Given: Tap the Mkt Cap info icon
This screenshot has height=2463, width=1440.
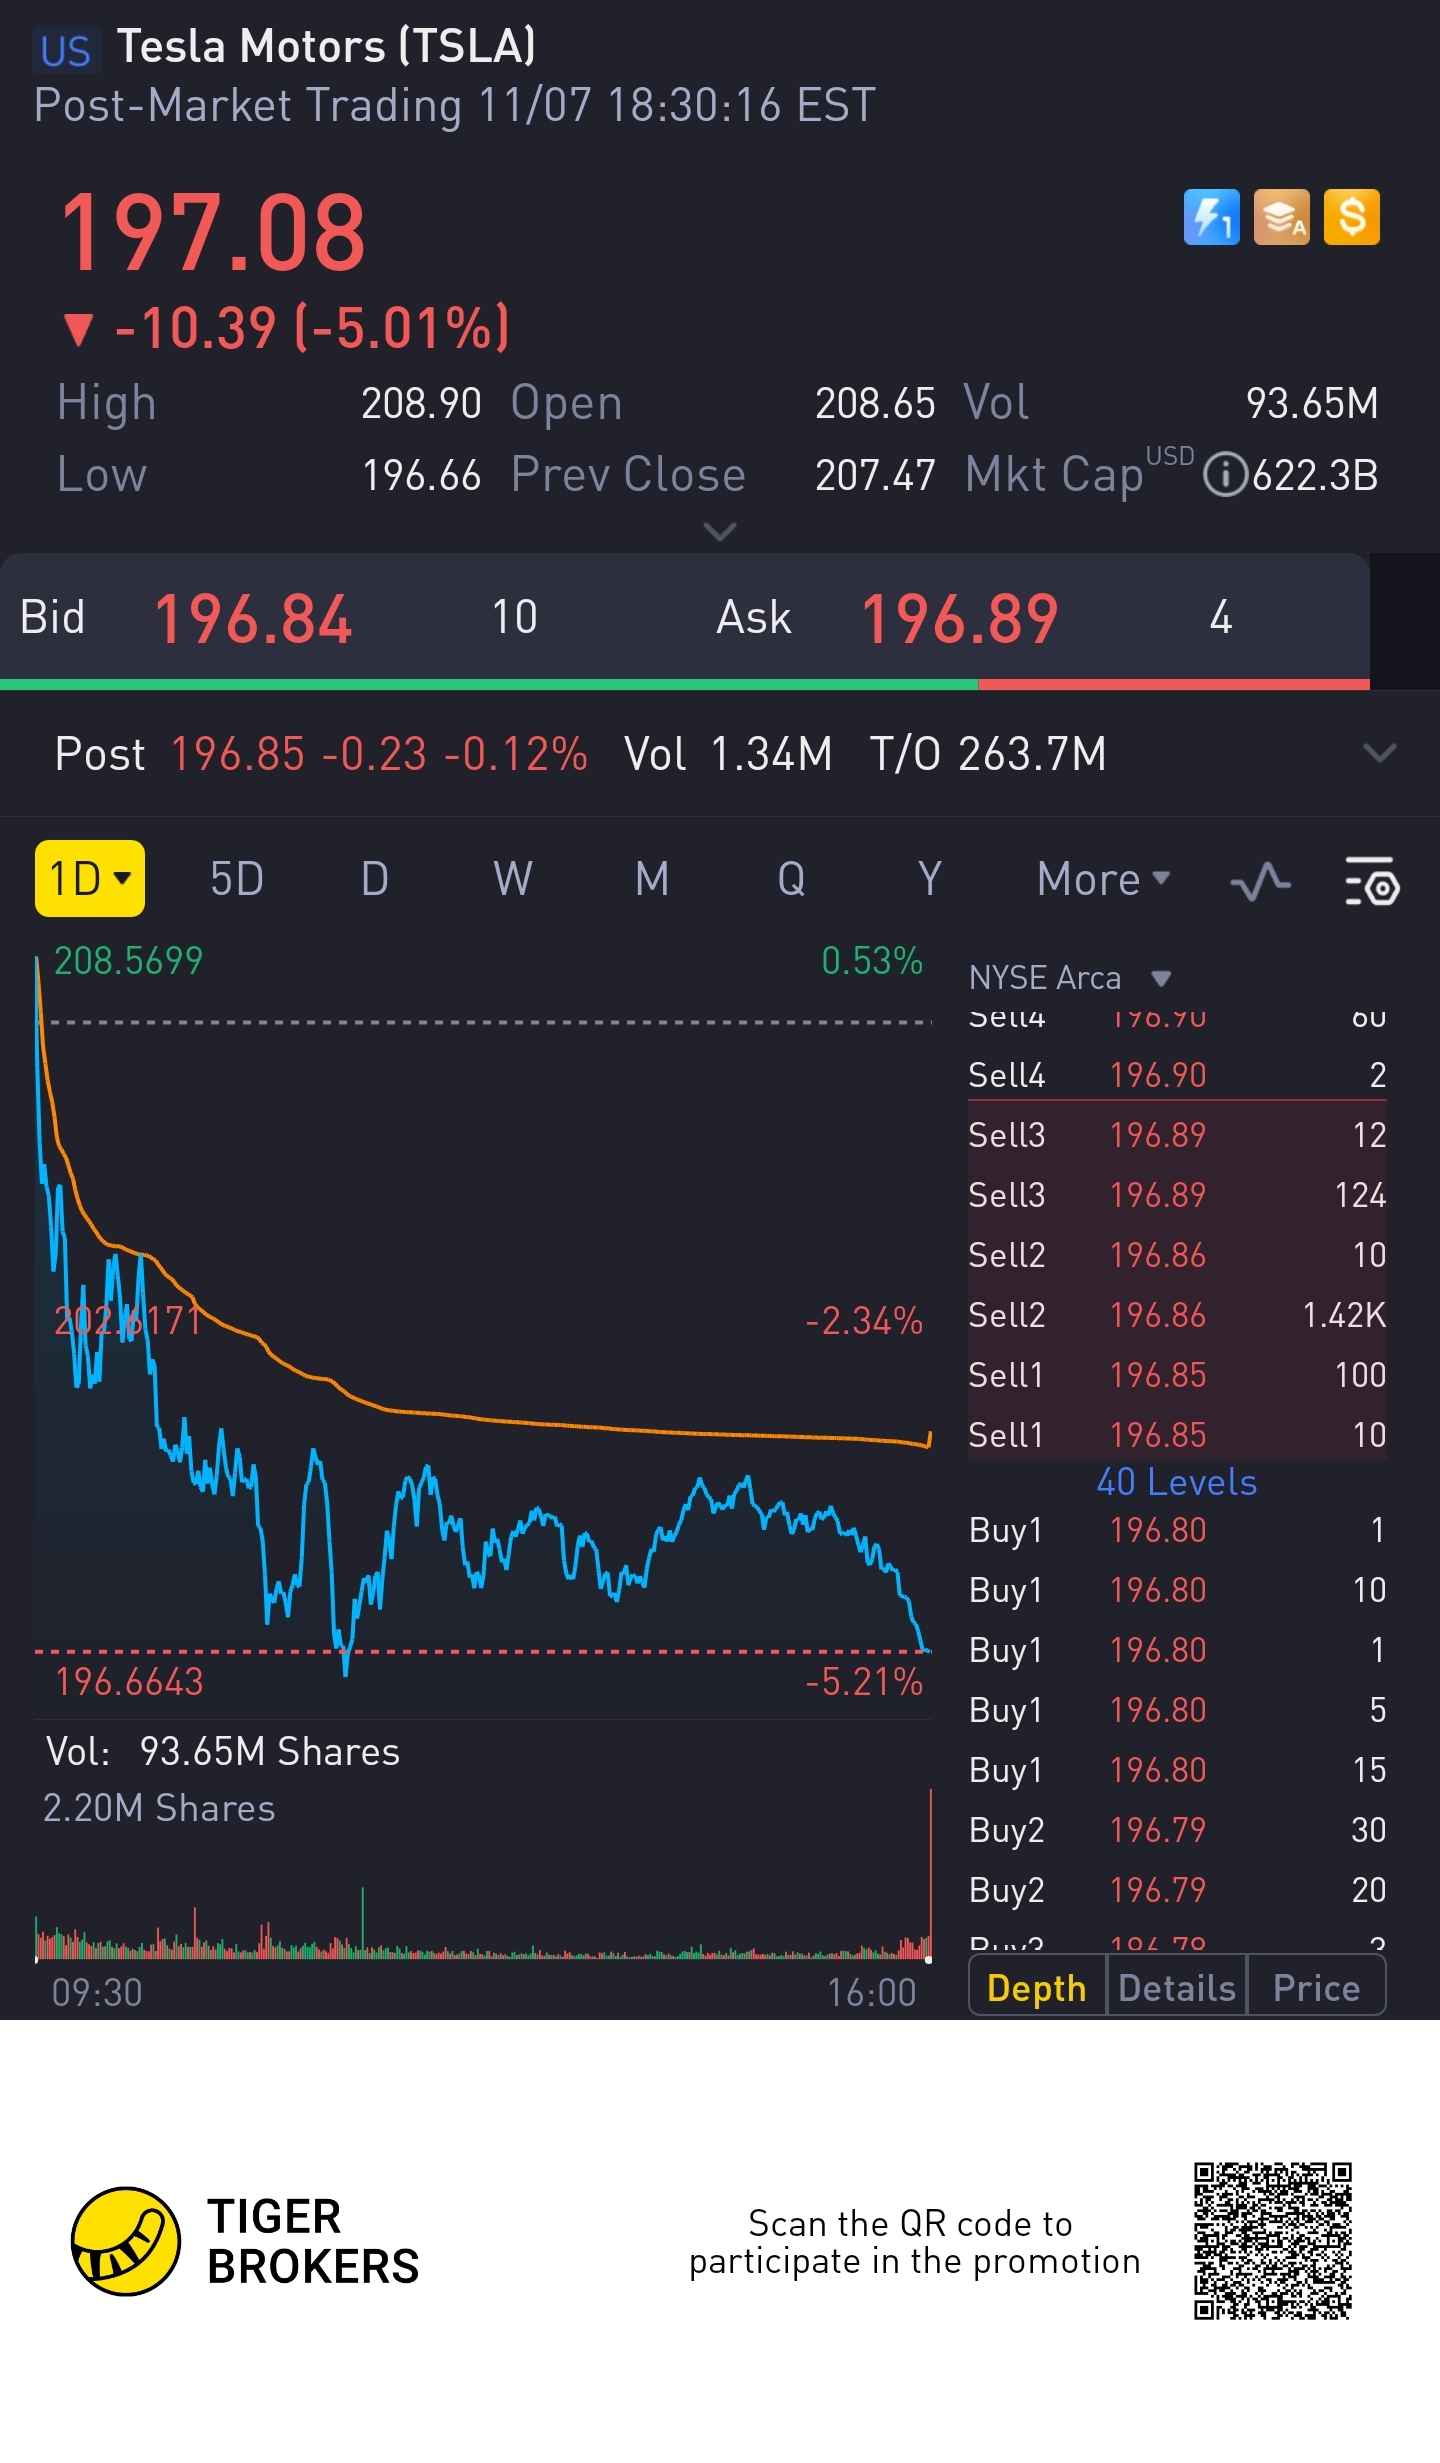Looking at the screenshot, I should (x=1224, y=474).
